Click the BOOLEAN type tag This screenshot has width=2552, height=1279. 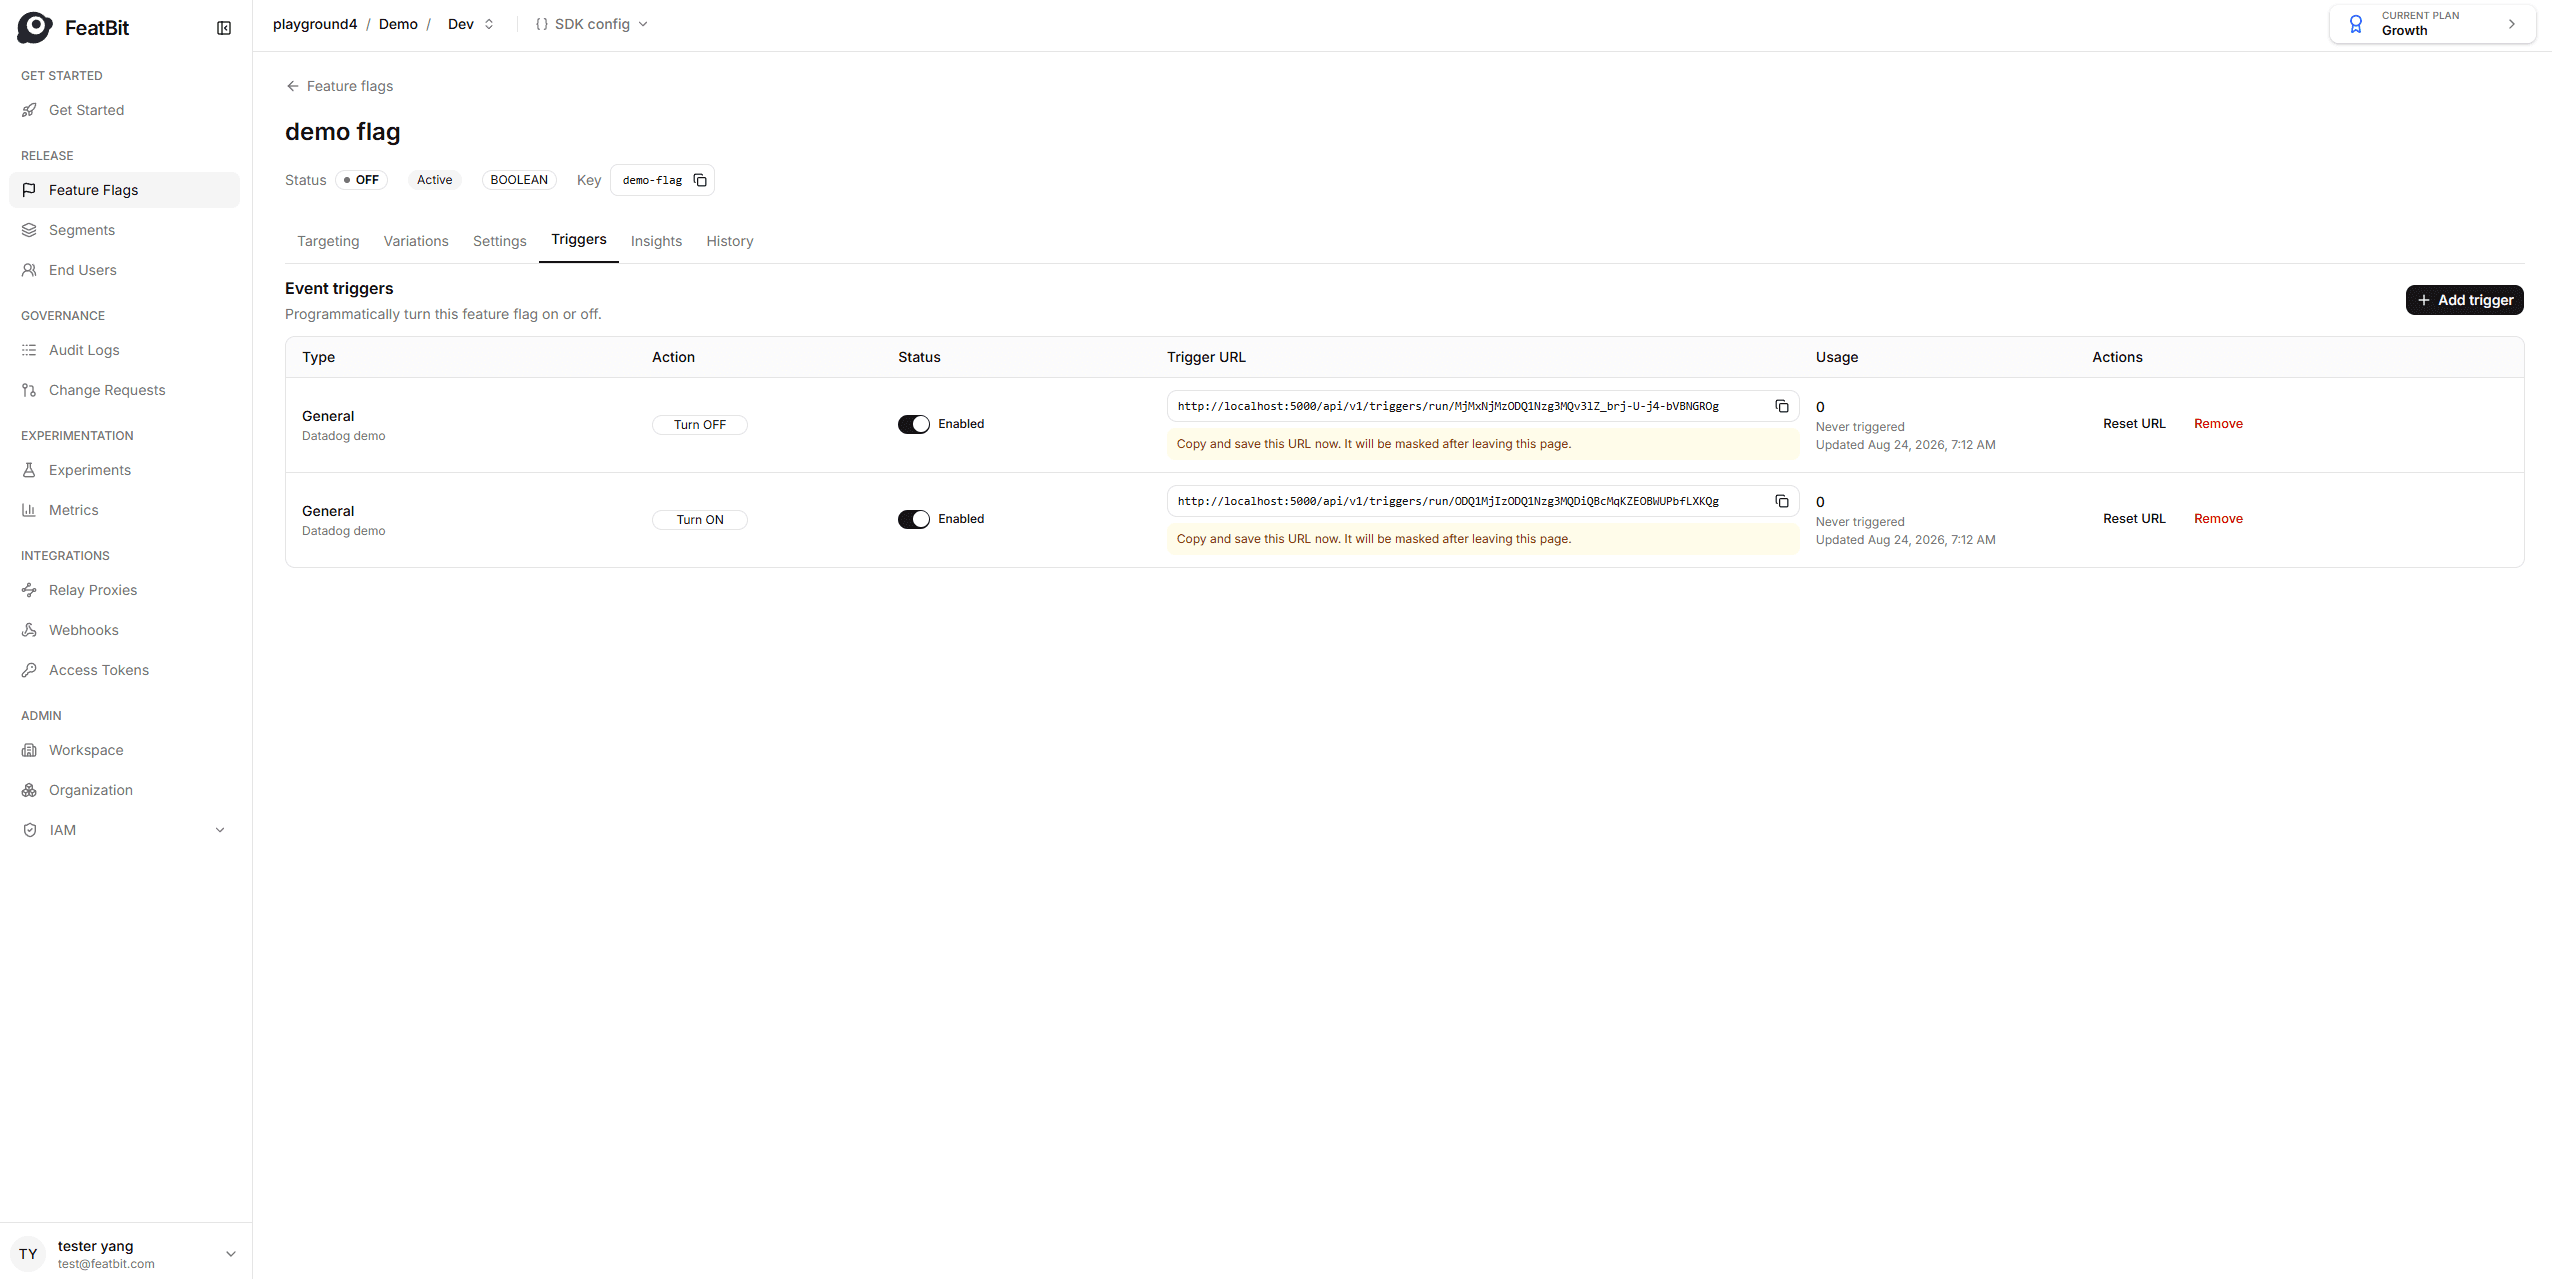pyautogui.click(x=519, y=180)
